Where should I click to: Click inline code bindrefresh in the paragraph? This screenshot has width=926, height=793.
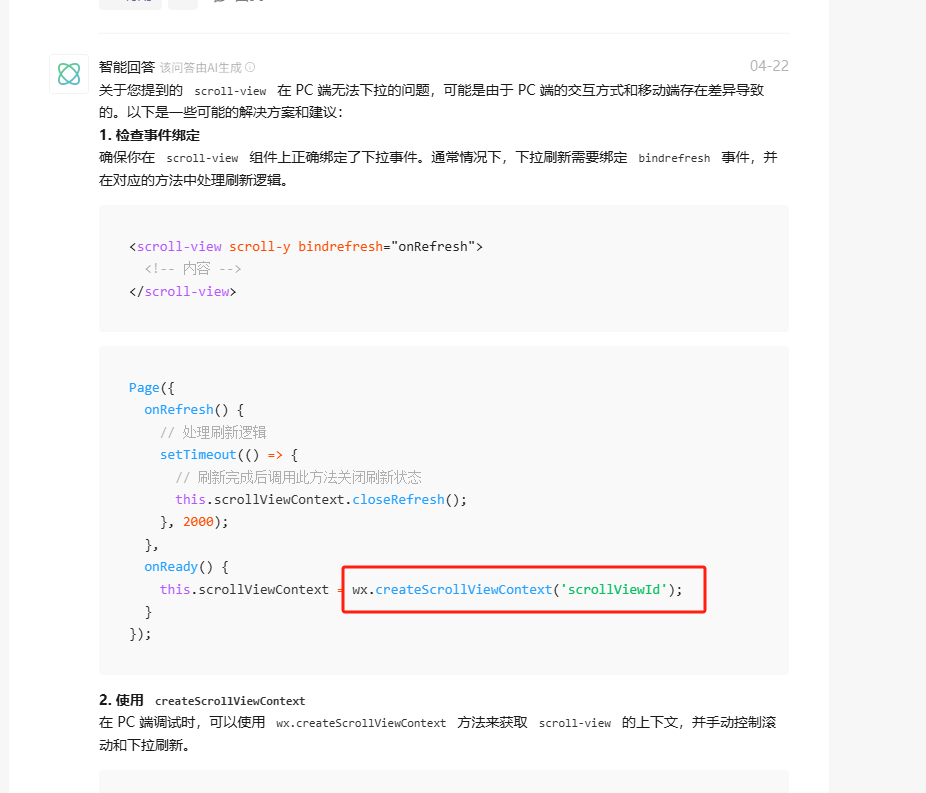(x=674, y=158)
